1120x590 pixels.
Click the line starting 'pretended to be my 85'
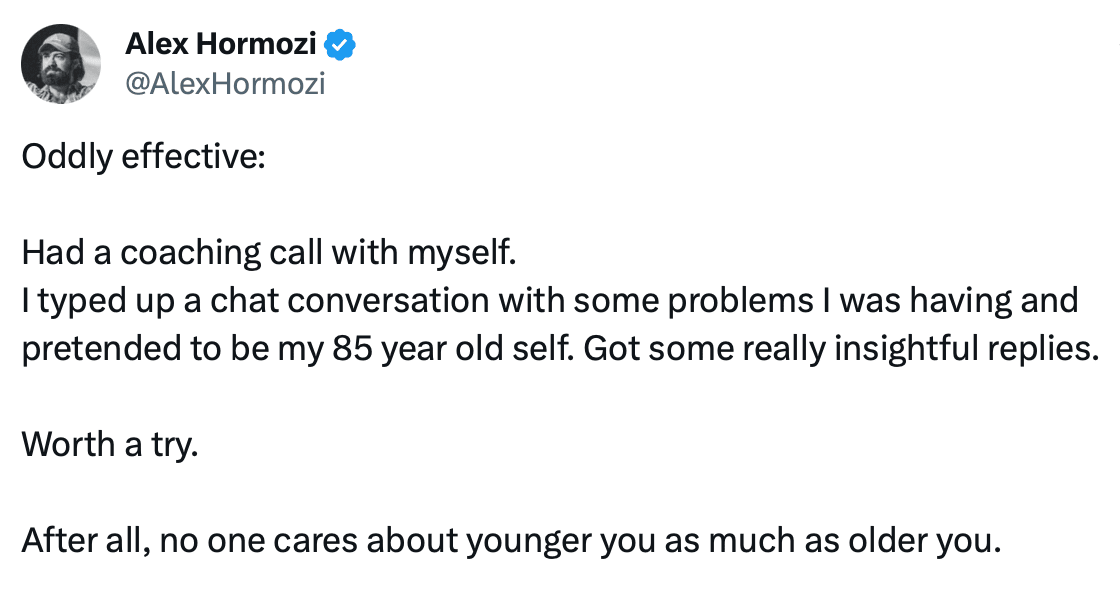(x=560, y=348)
